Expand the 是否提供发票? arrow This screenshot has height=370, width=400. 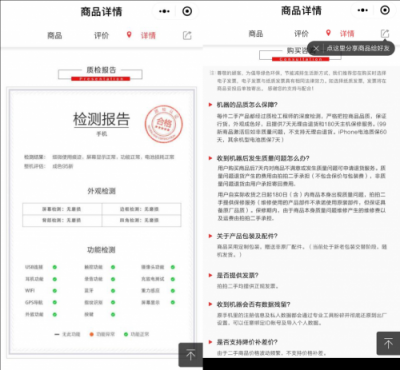[210, 275]
